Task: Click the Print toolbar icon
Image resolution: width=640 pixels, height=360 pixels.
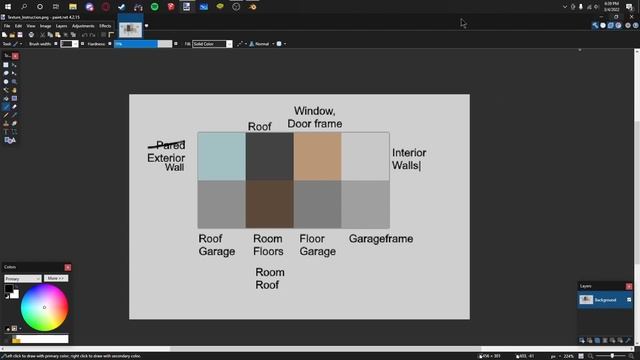Action: coord(31,35)
